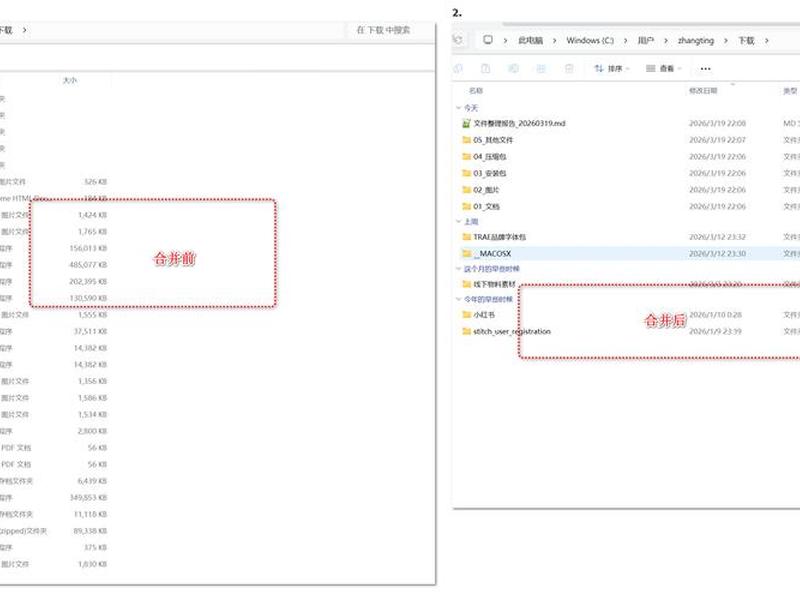Select folder name __MACOSX

492,253
